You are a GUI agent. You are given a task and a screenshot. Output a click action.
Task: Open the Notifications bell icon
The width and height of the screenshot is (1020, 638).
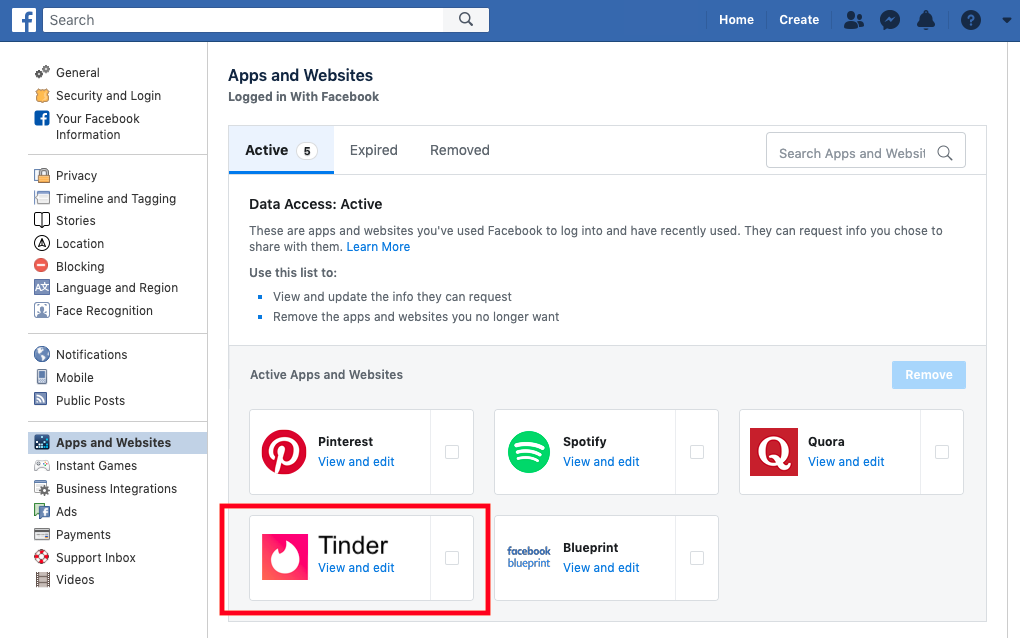coord(925,20)
